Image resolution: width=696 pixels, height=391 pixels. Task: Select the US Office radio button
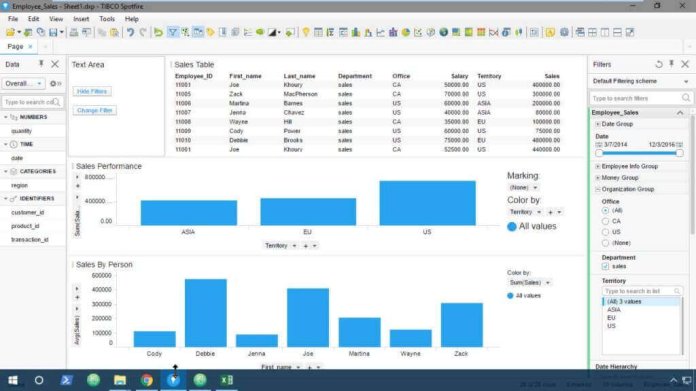[605, 232]
